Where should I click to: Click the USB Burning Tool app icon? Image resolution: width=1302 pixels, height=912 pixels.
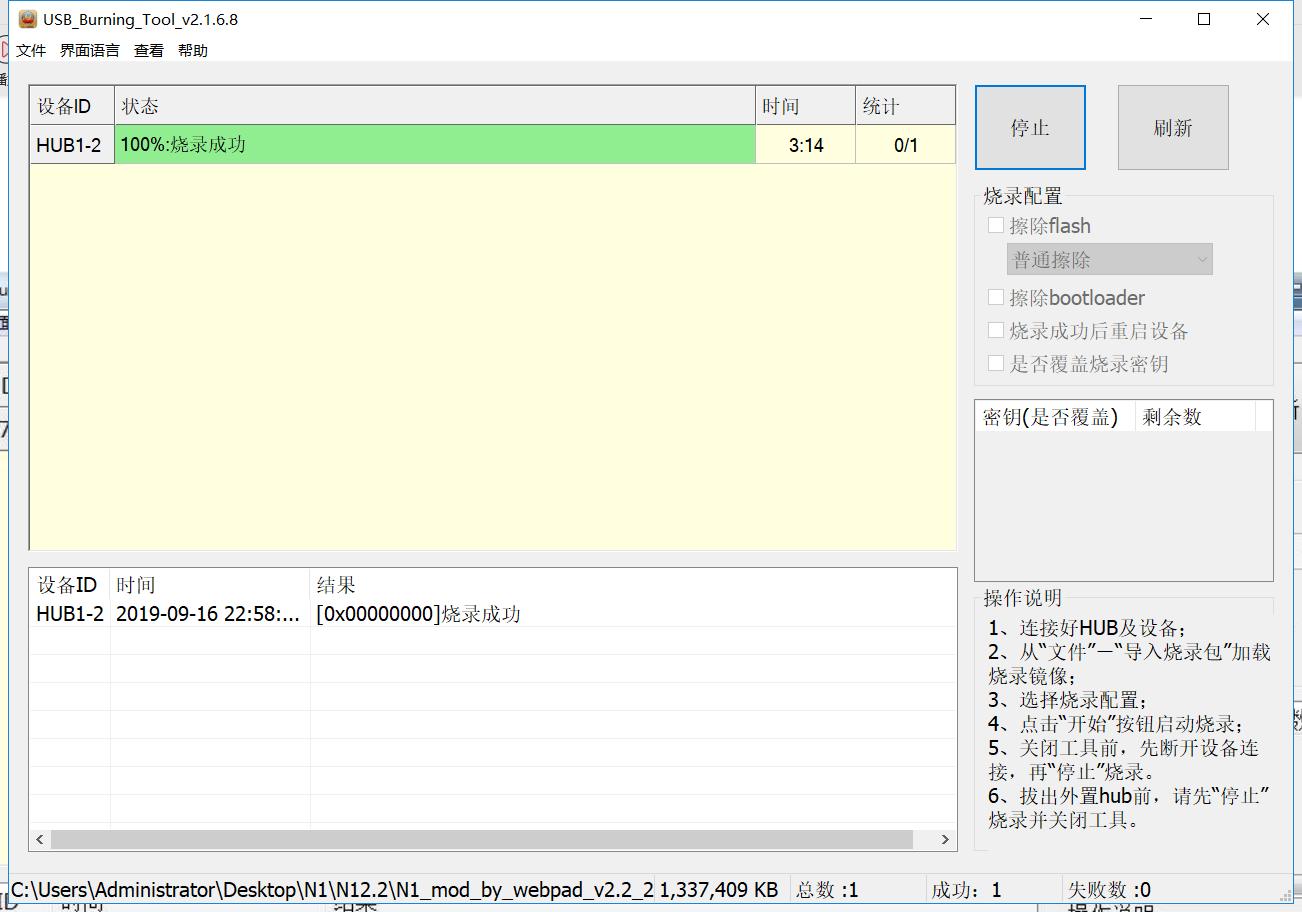point(28,19)
